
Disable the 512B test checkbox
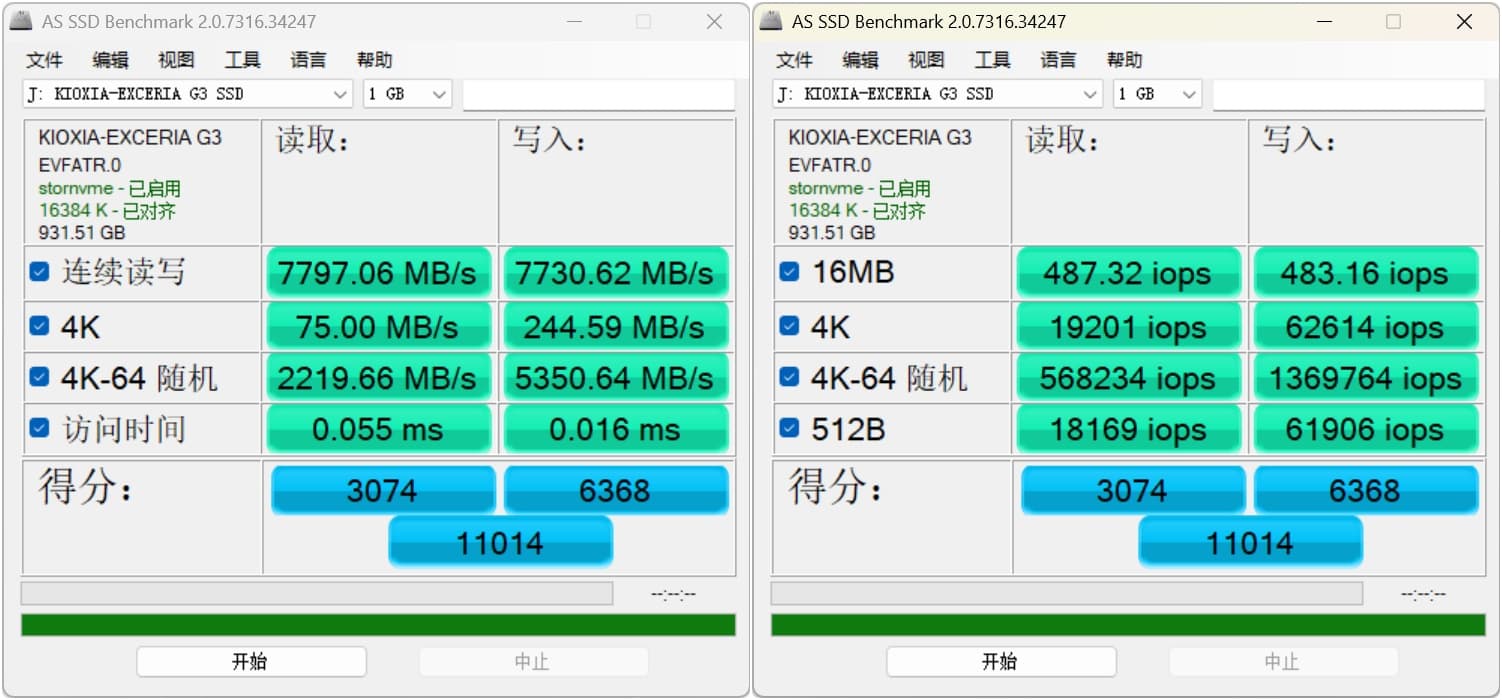point(789,429)
